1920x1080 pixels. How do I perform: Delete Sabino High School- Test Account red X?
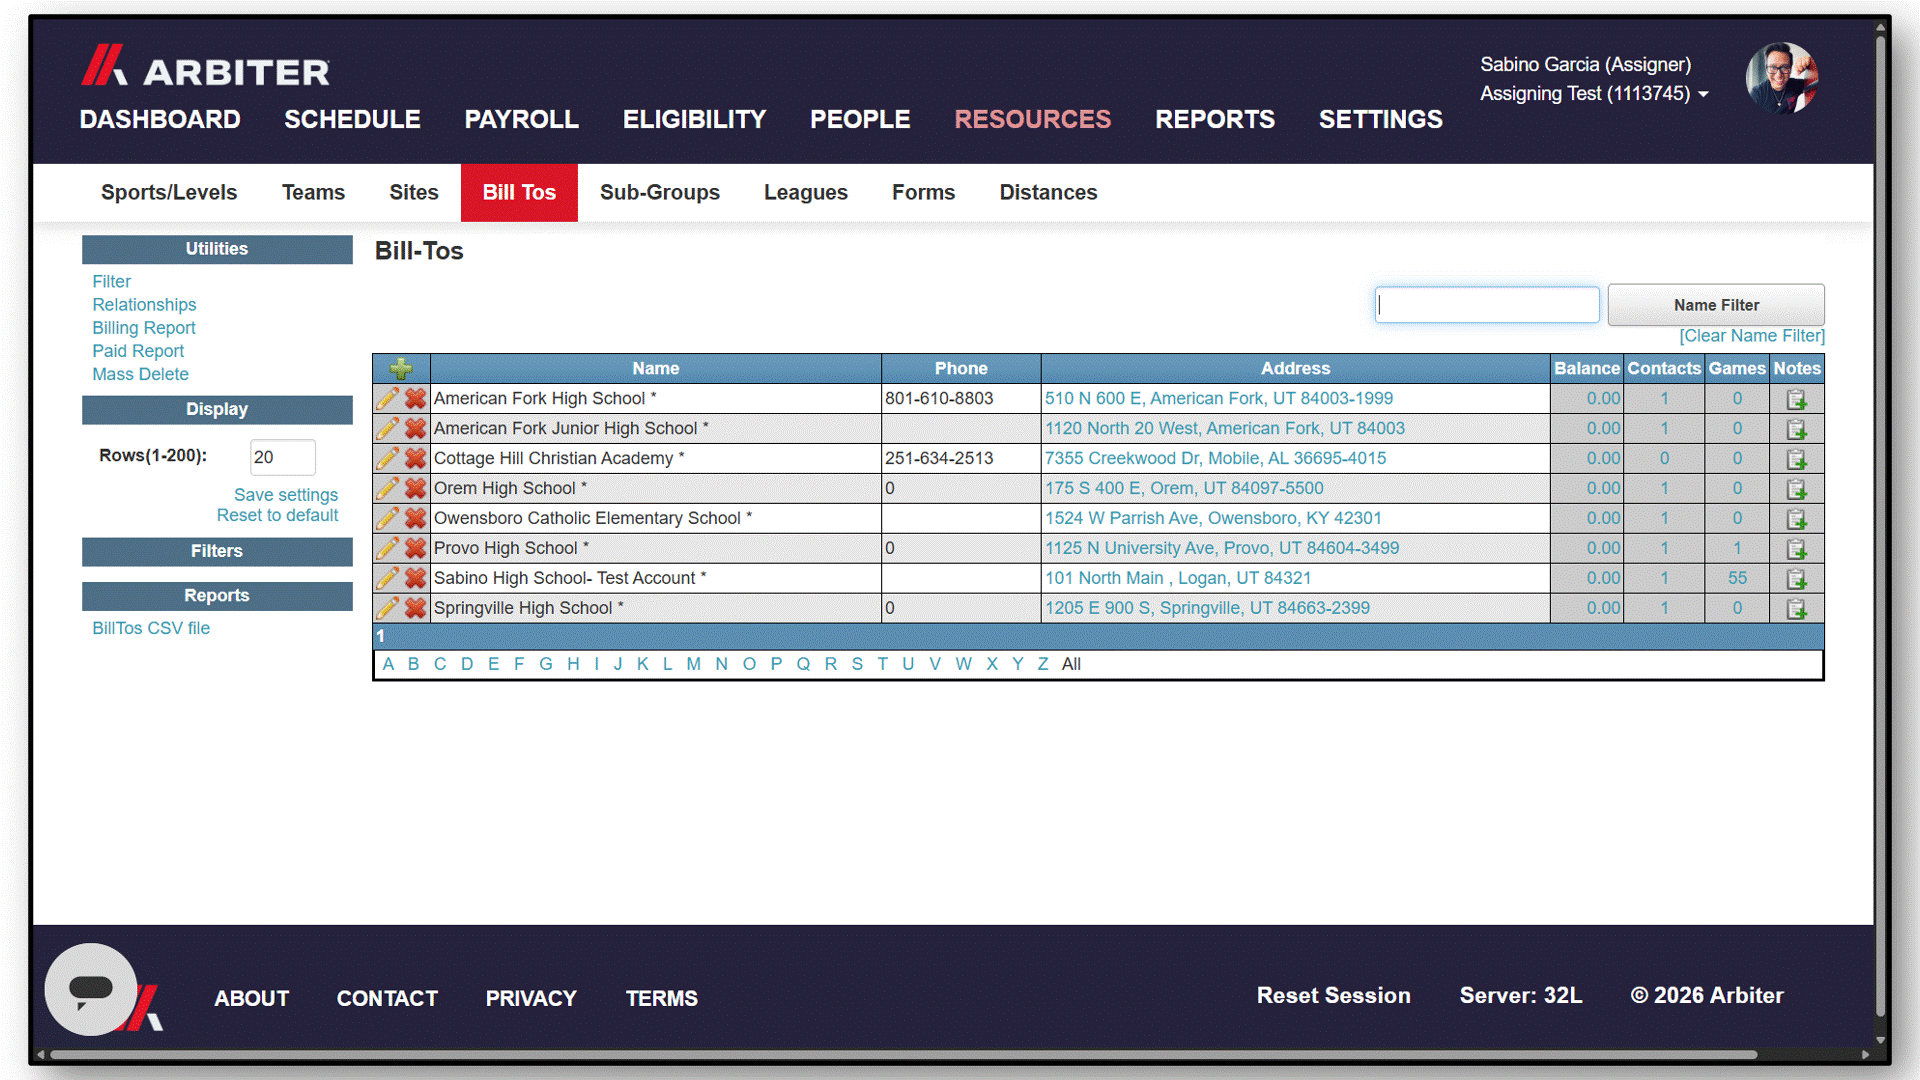pos(415,579)
